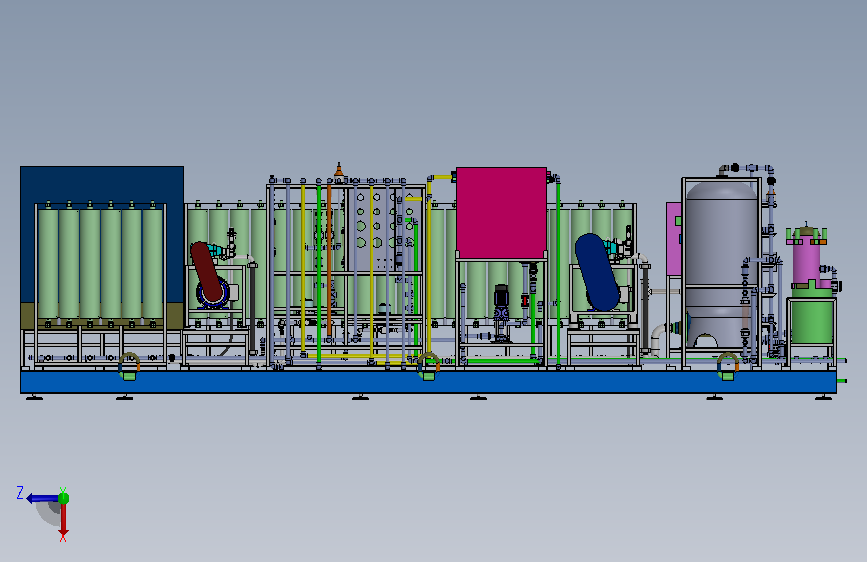Select the pink cylindrical filter housing at right

(x=806, y=259)
